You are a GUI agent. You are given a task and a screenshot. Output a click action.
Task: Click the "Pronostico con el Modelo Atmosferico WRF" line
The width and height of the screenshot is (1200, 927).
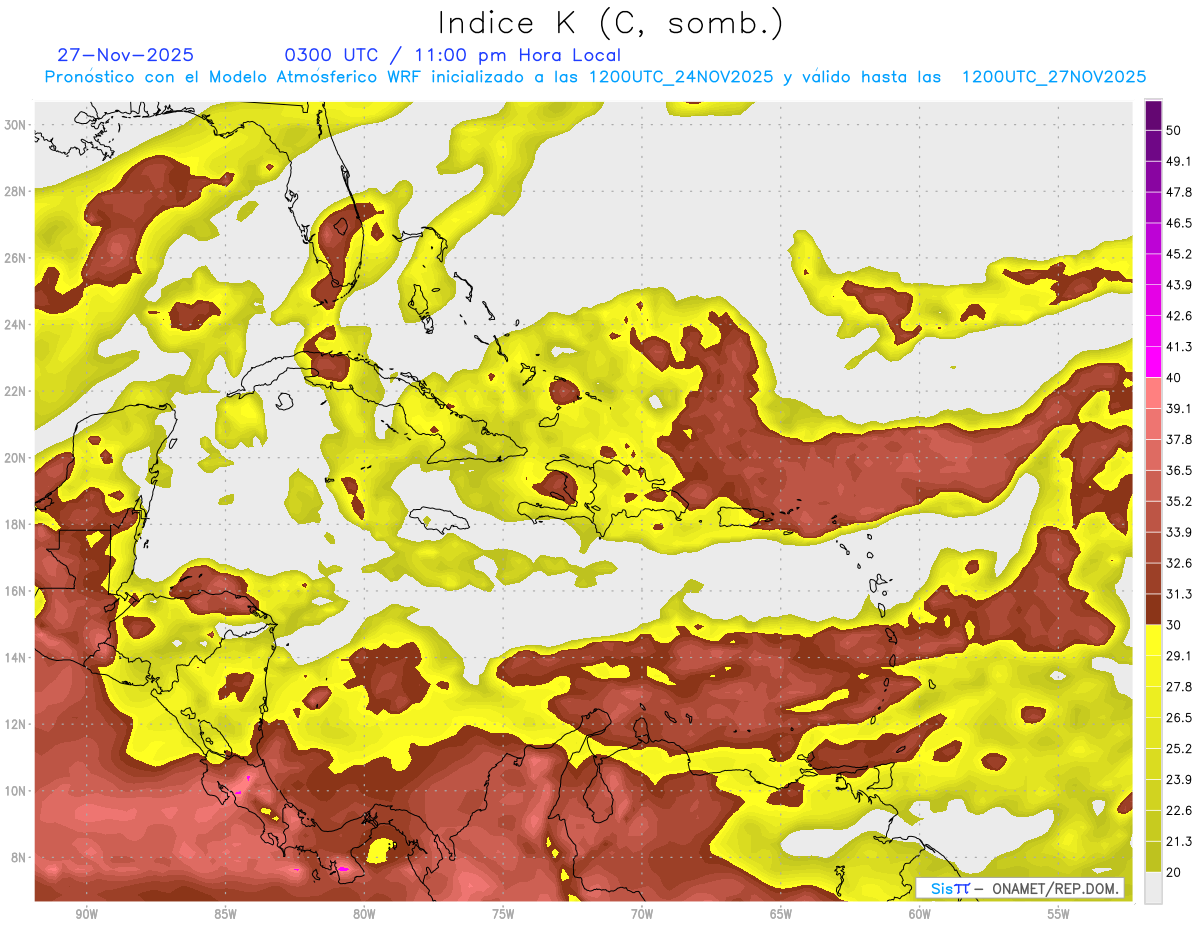[595, 77]
